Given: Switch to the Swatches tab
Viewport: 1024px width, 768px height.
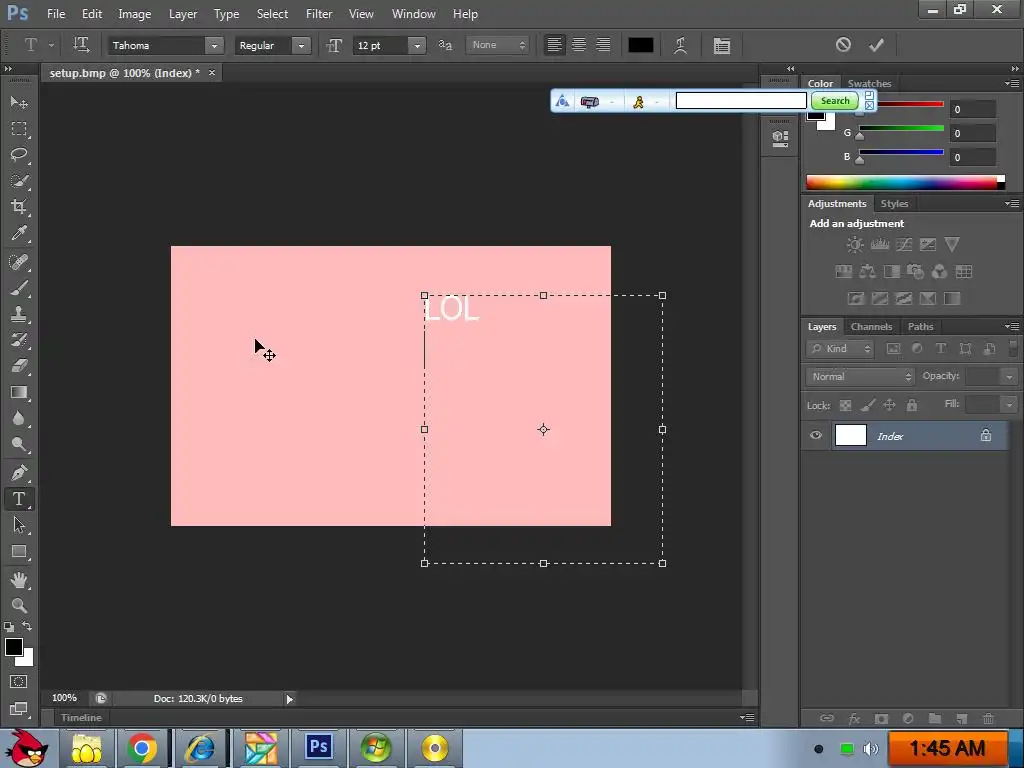Looking at the screenshot, I should [869, 84].
